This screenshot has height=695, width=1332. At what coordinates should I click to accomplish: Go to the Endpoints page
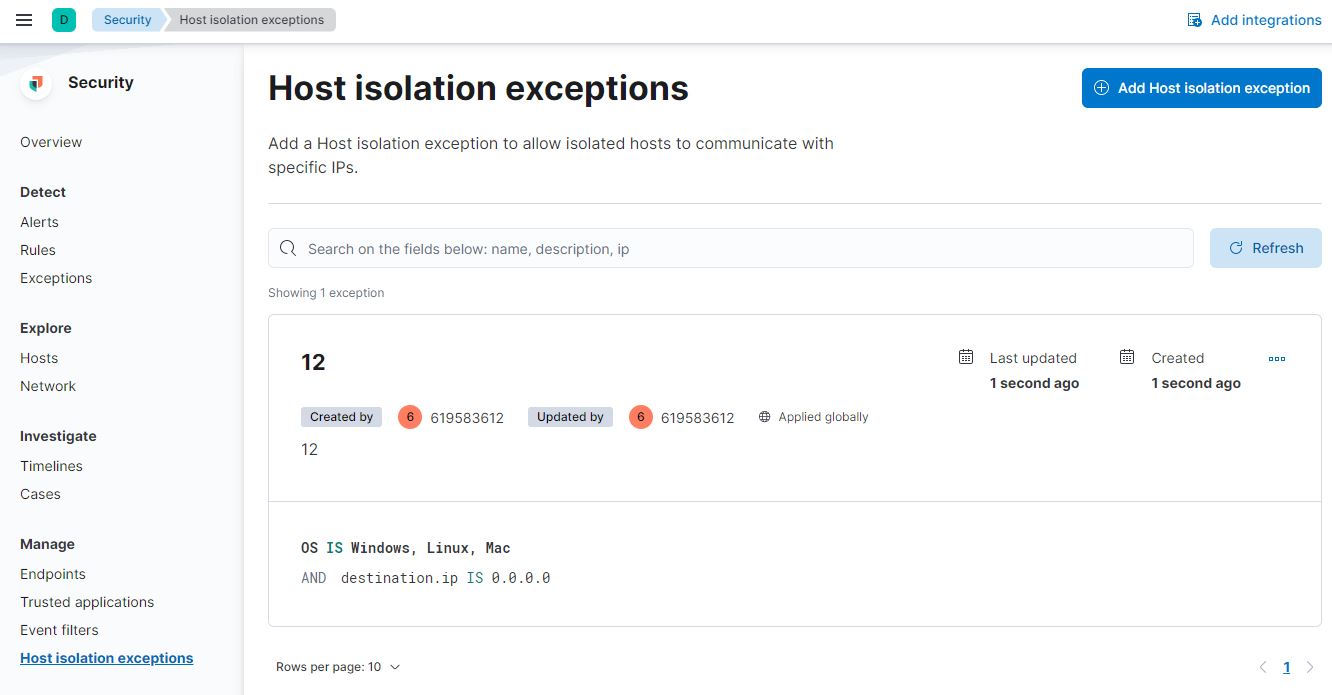pos(53,574)
